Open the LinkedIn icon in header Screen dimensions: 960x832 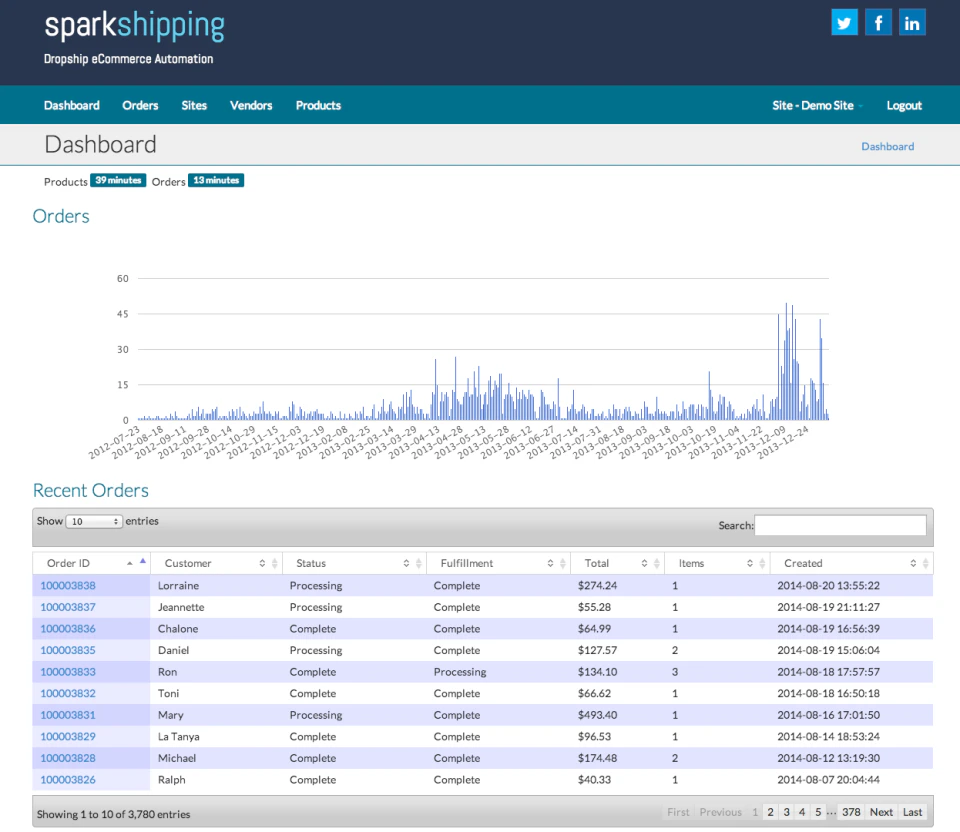click(912, 22)
